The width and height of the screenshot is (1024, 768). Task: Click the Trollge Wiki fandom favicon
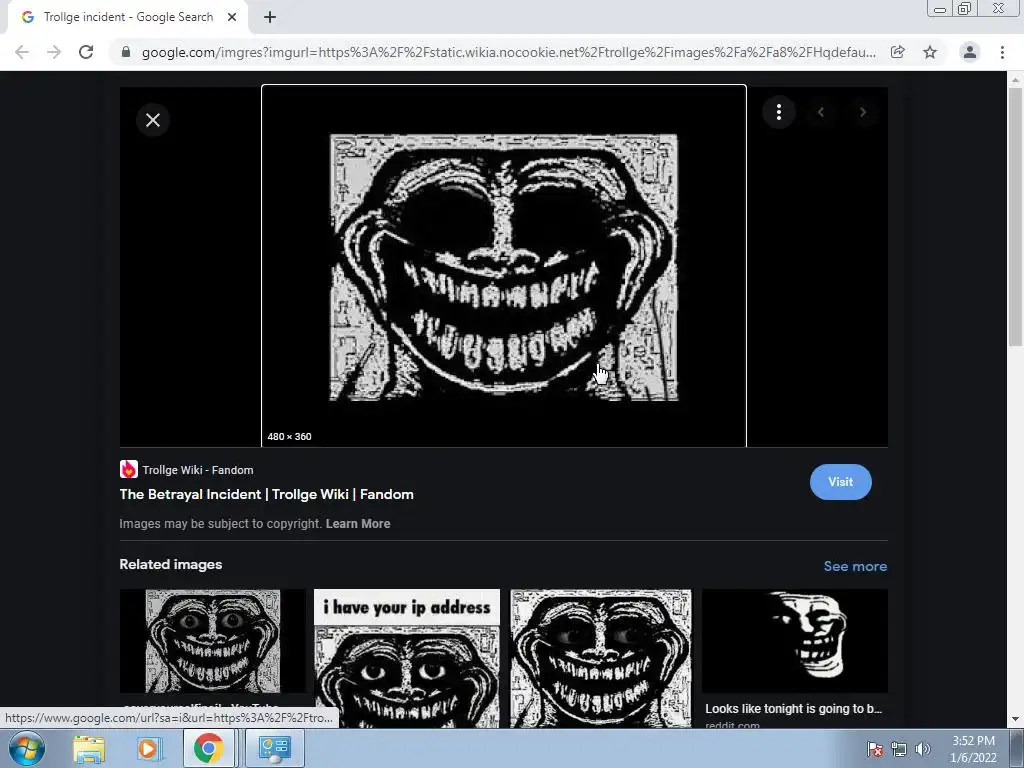[129, 470]
